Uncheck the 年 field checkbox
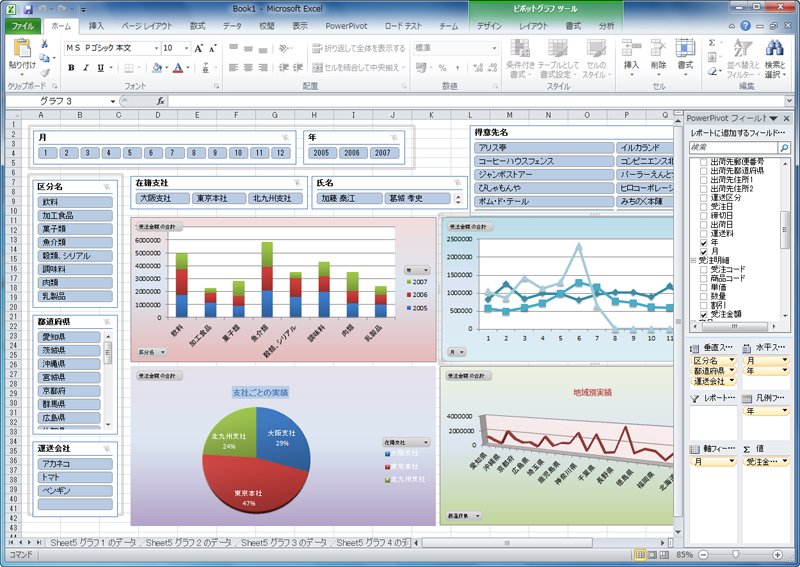Viewport: 800px width, 567px height. (x=704, y=242)
